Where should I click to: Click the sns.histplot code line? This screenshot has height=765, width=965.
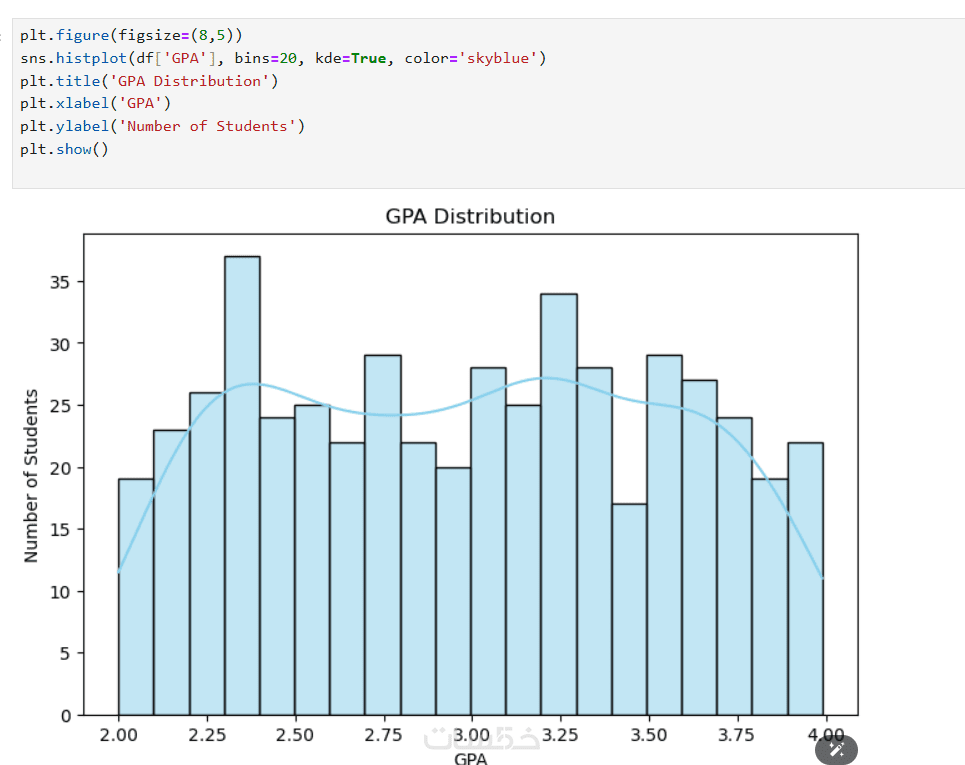click(283, 58)
